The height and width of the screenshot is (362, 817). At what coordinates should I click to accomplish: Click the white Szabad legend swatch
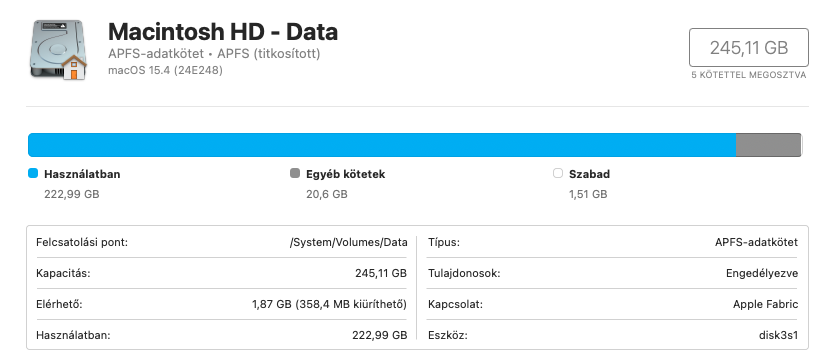click(558, 173)
